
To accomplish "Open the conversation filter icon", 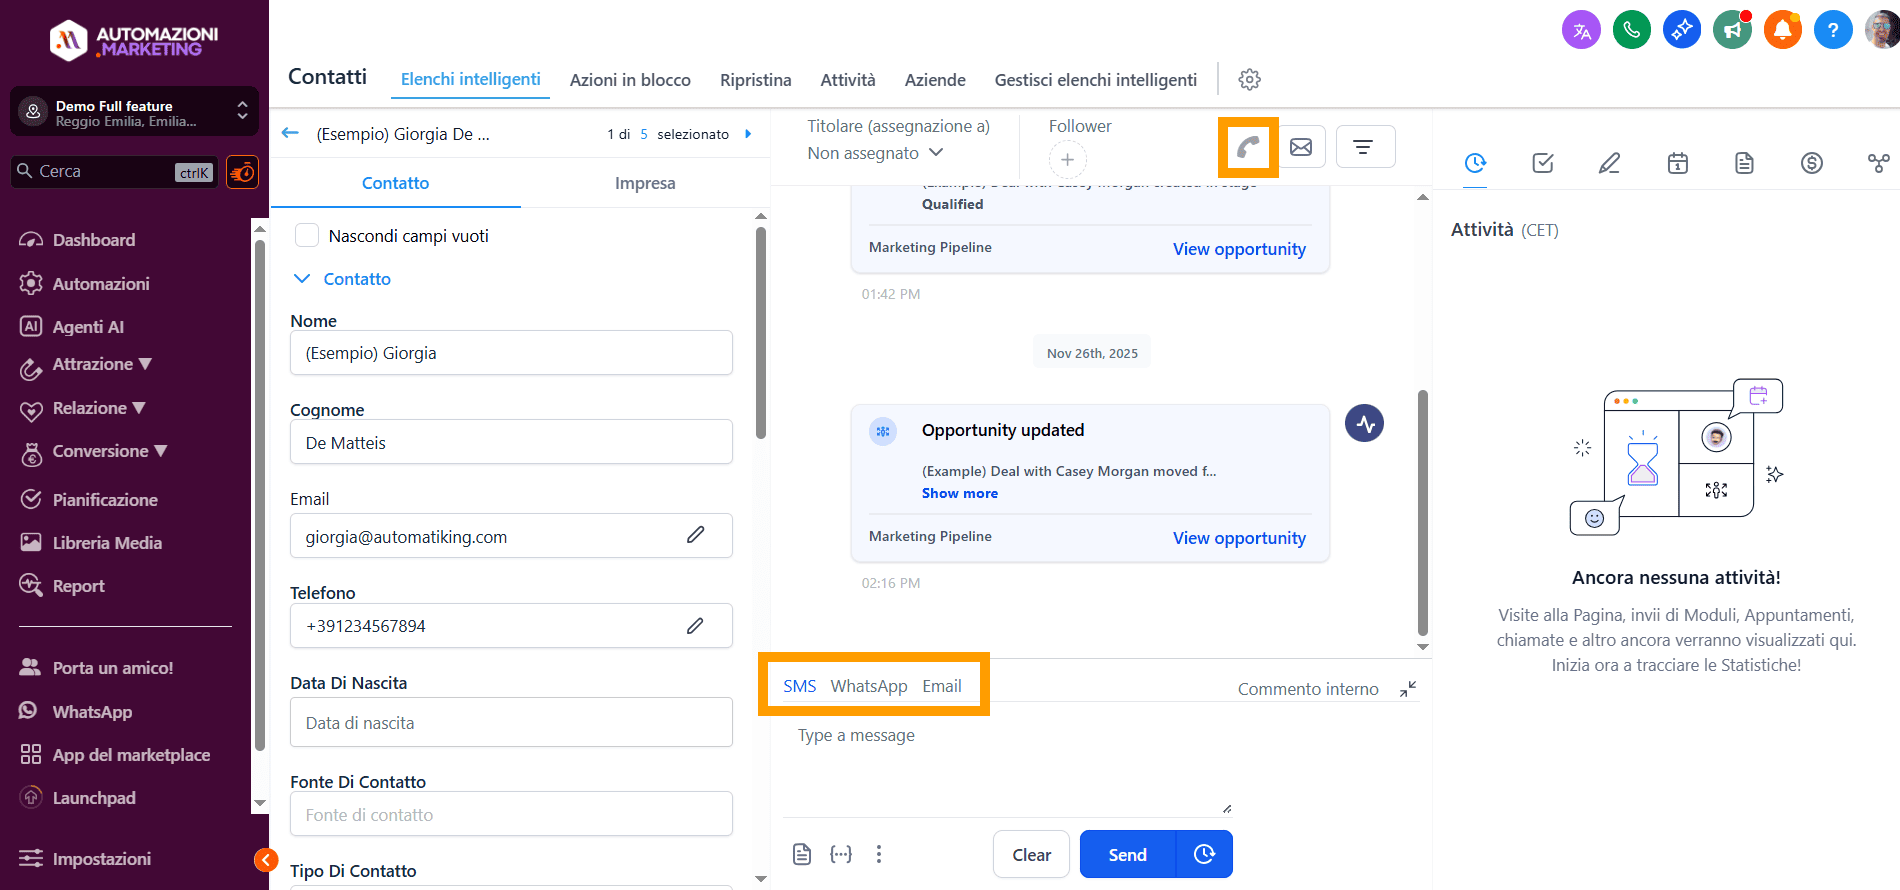I will tap(1363, 147).
